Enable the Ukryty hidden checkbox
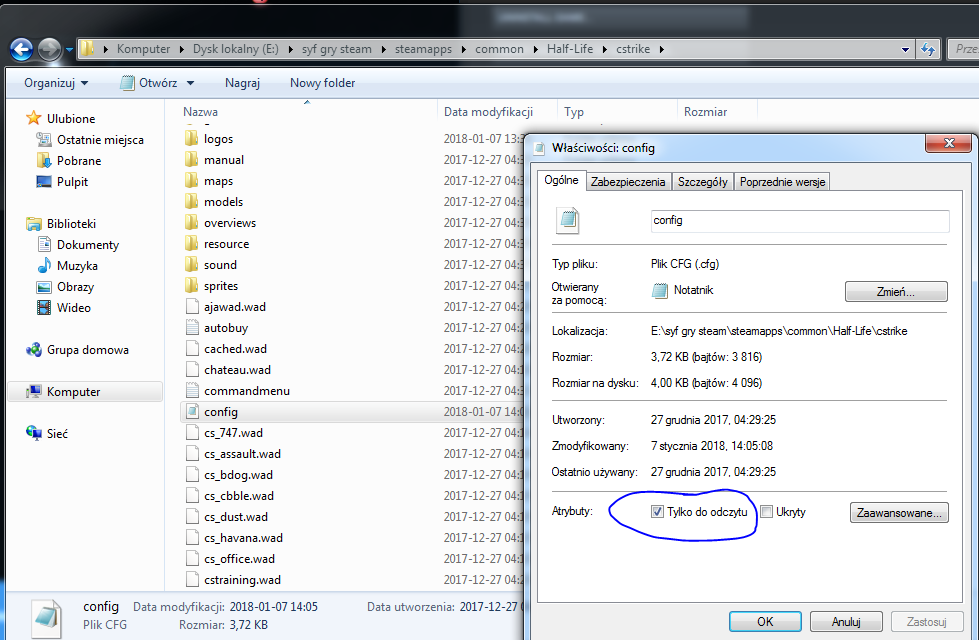This screenshot has height=640, width=979. click(767, 512)
